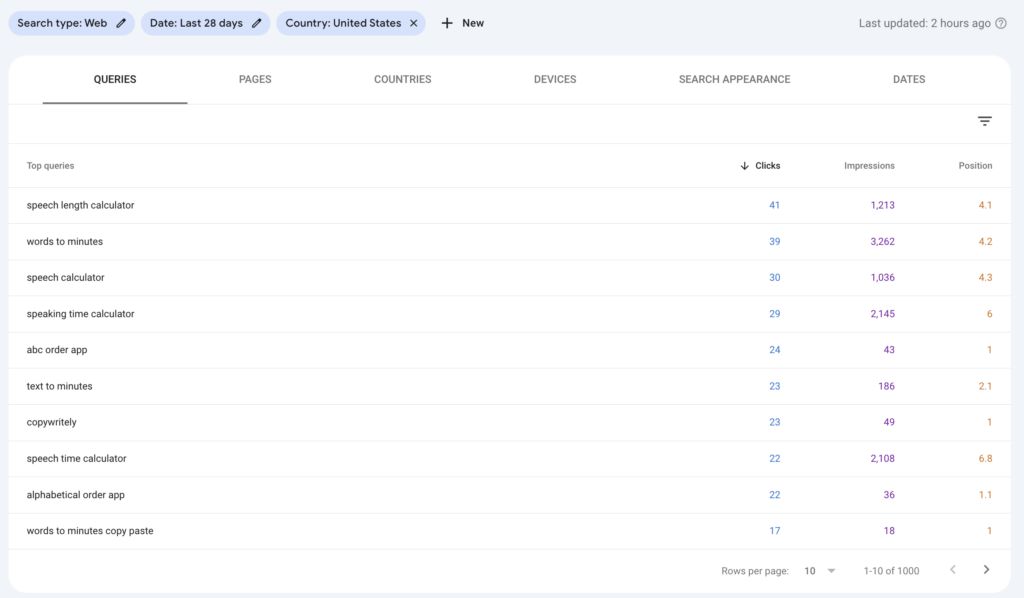The image size is (1024, 598).
Task: Sort by Clicks column arrow
Action: click(744, 166)
